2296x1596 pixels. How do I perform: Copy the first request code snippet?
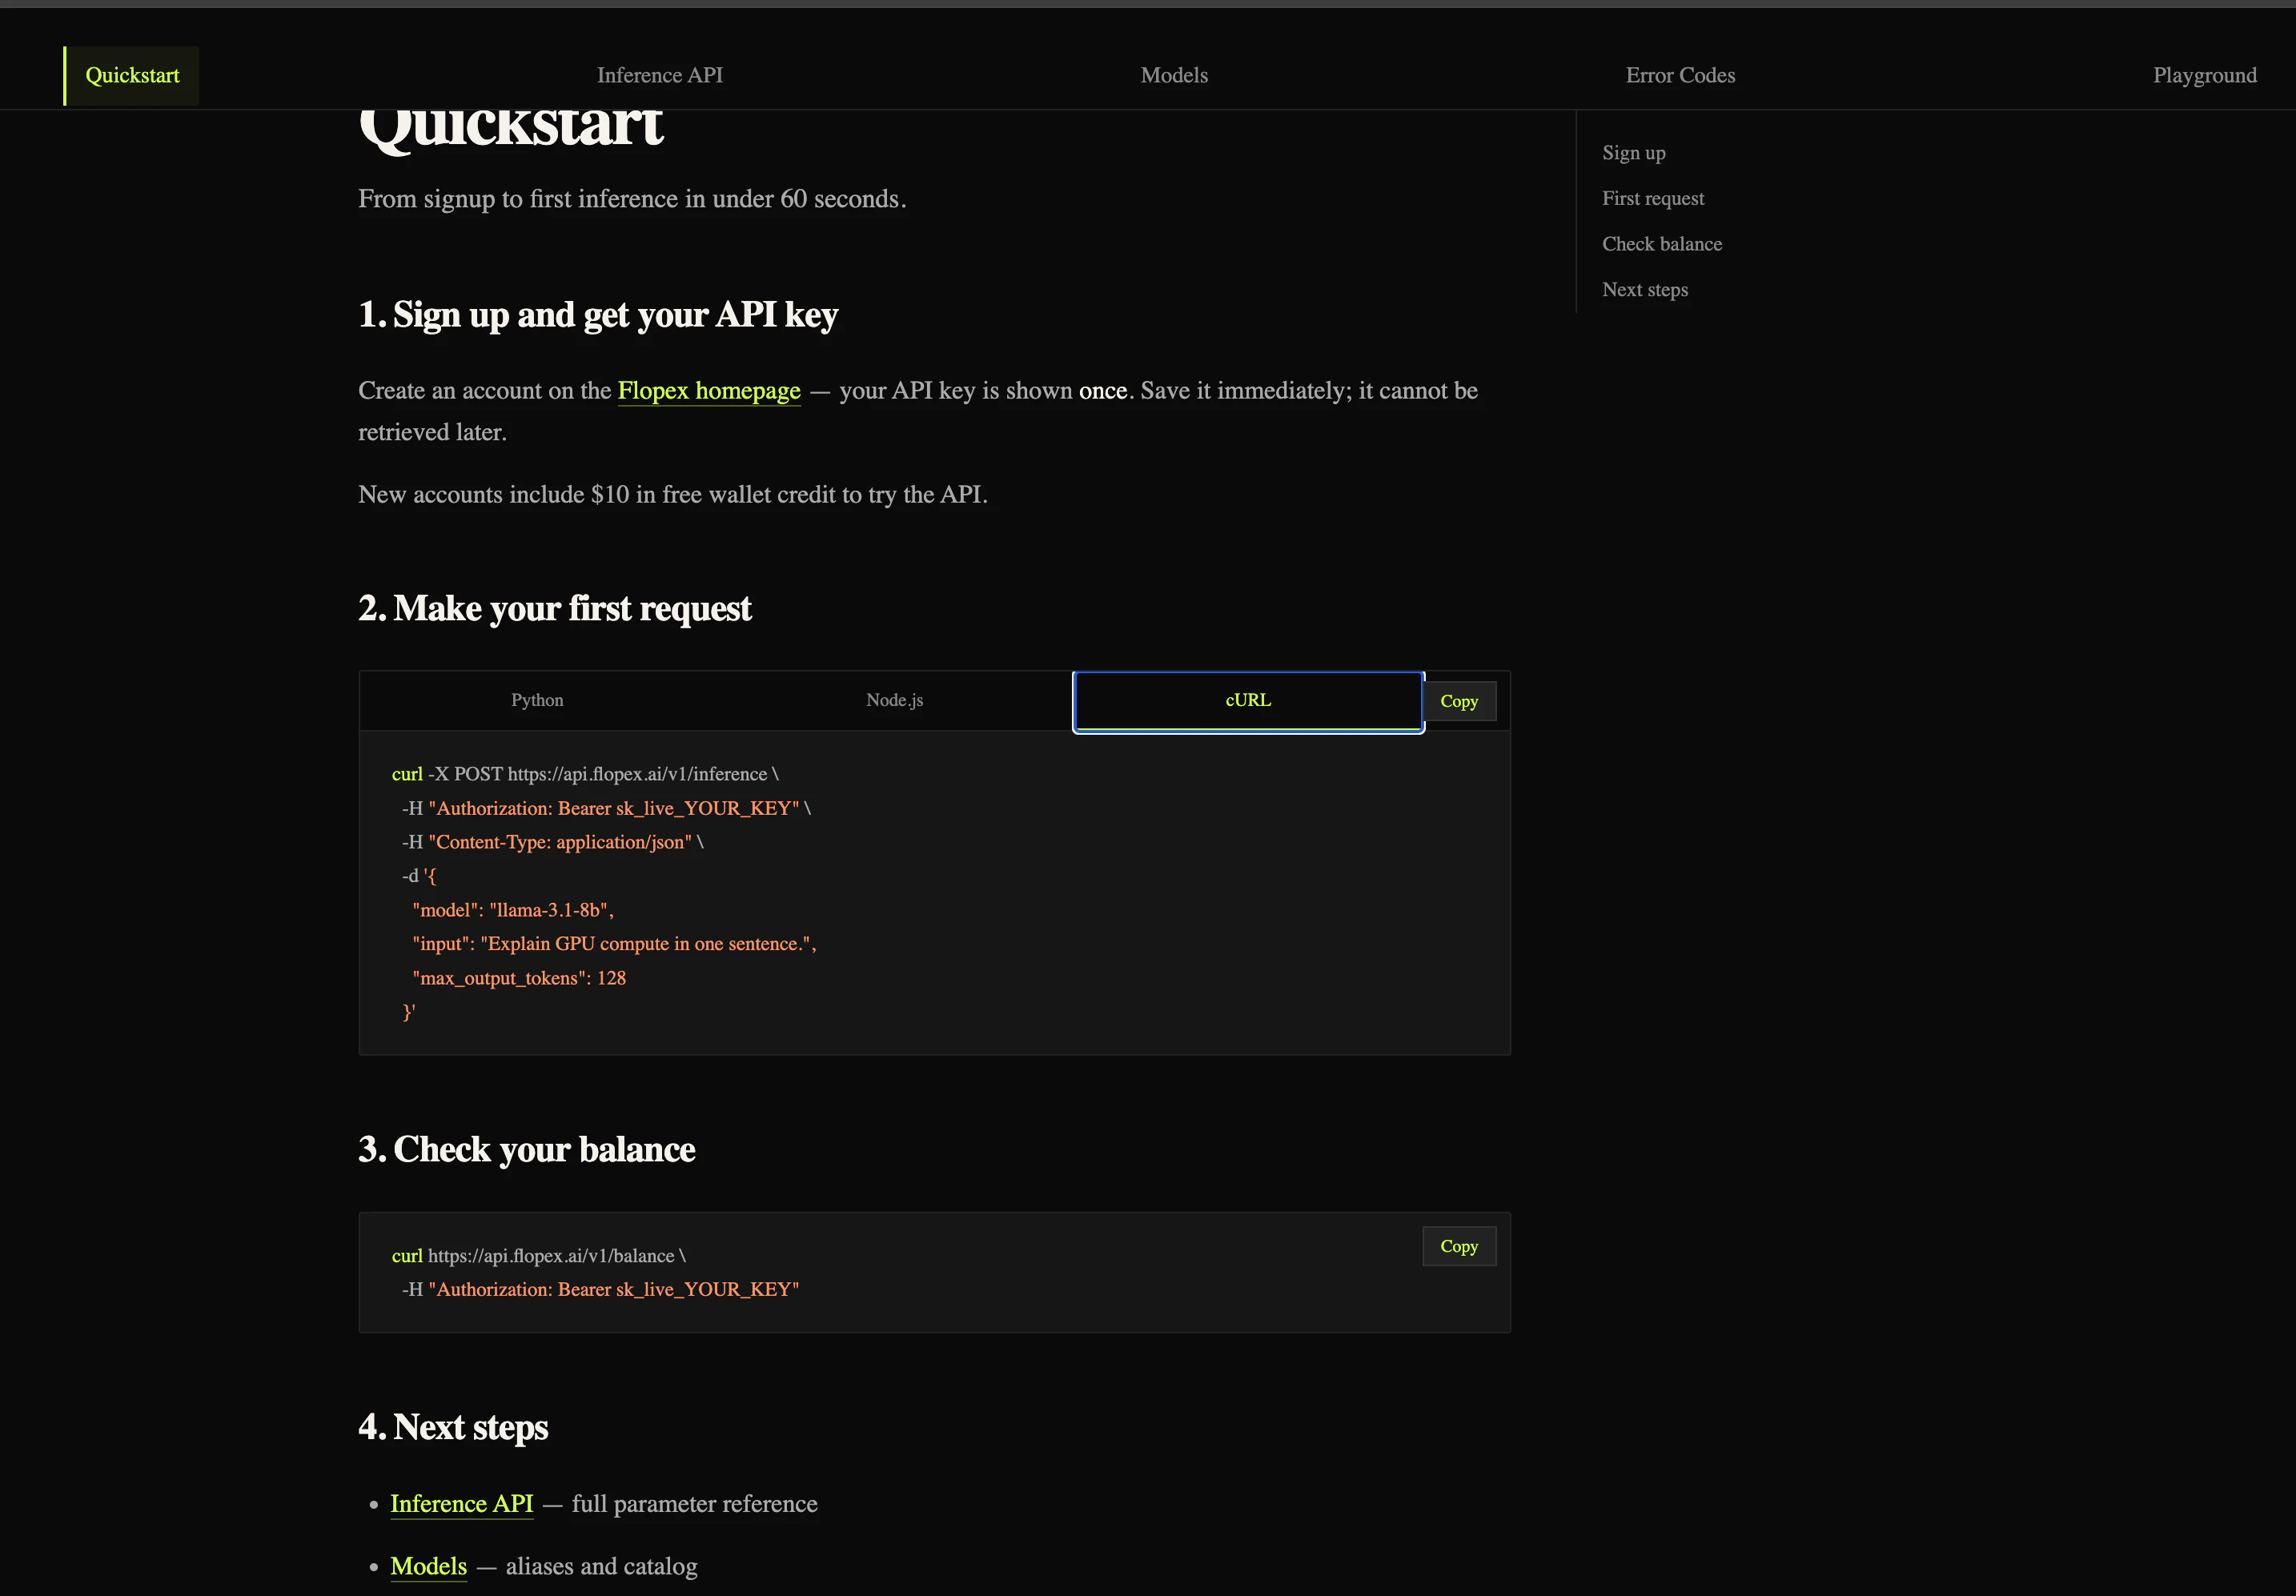pos(1458,701)
